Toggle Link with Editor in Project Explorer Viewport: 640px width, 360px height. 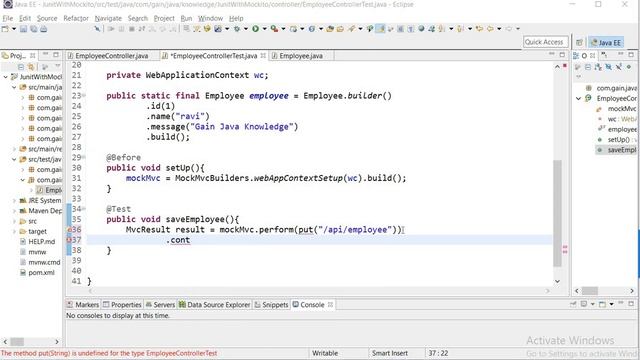[31, 67]
